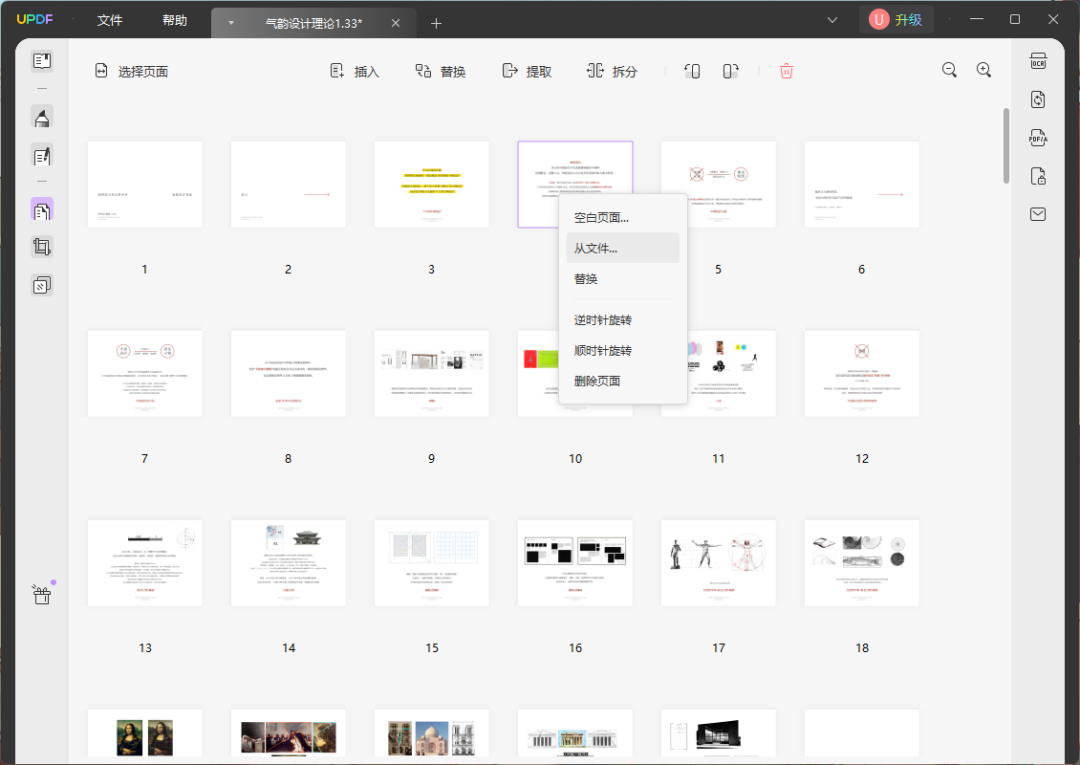Click the PDF/A export icon
This screenshot has height=765, width=1080.
(1038, 138)
